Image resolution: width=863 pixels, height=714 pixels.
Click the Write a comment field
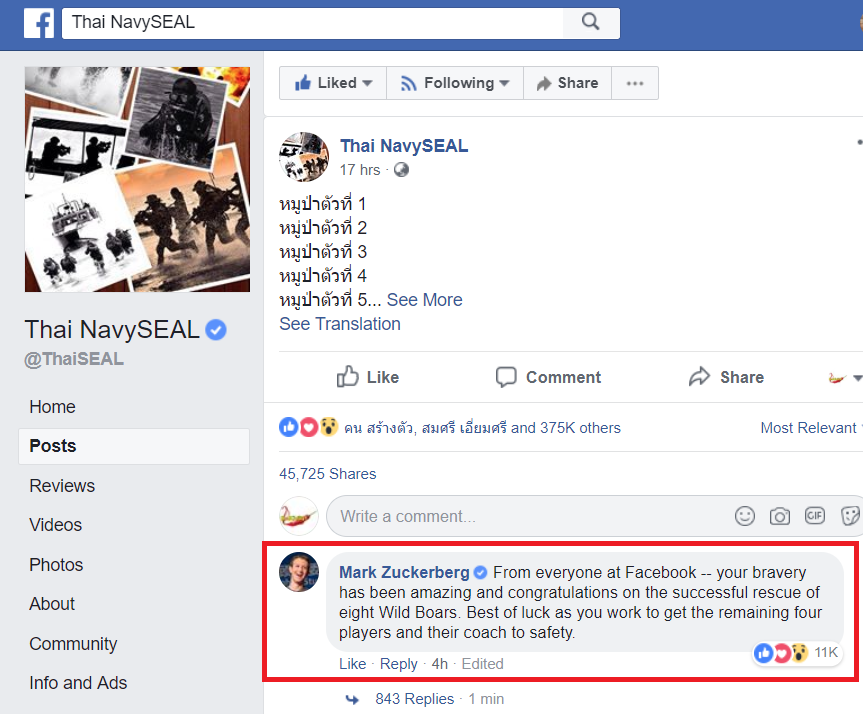pos(520,517)
